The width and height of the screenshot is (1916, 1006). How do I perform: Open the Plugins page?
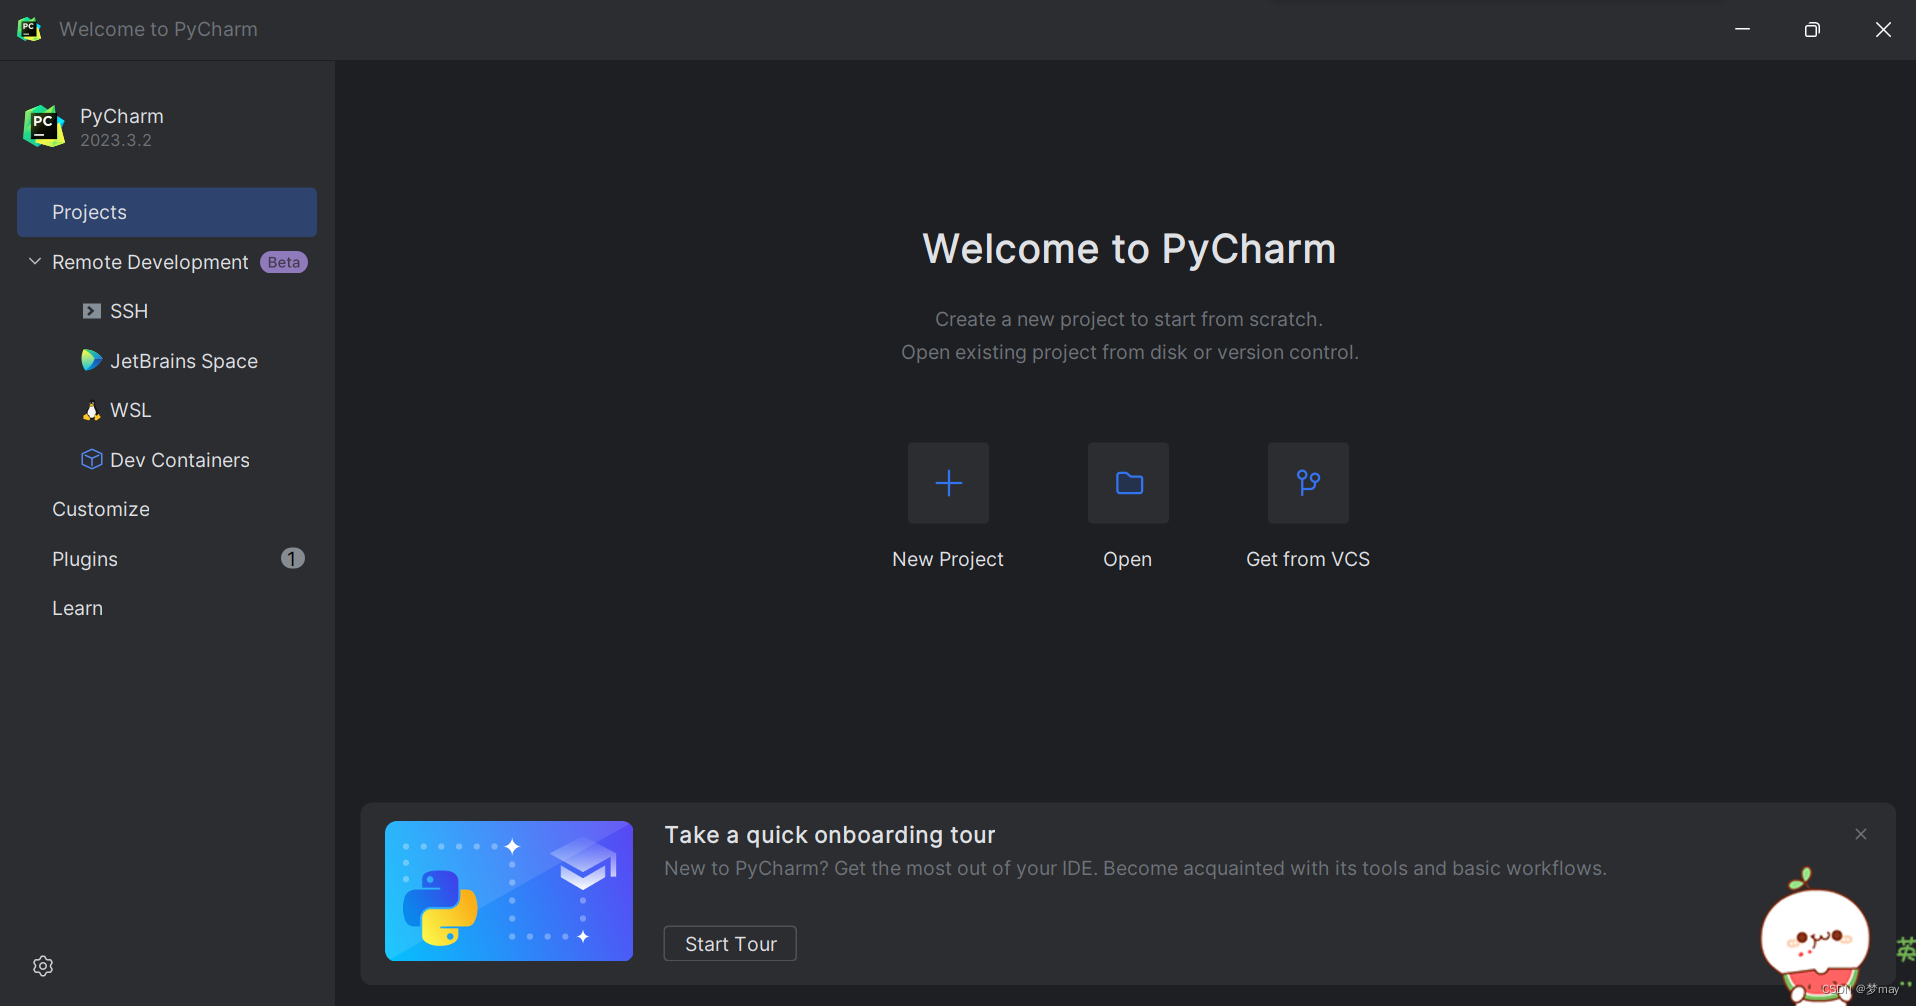point(84,558)
